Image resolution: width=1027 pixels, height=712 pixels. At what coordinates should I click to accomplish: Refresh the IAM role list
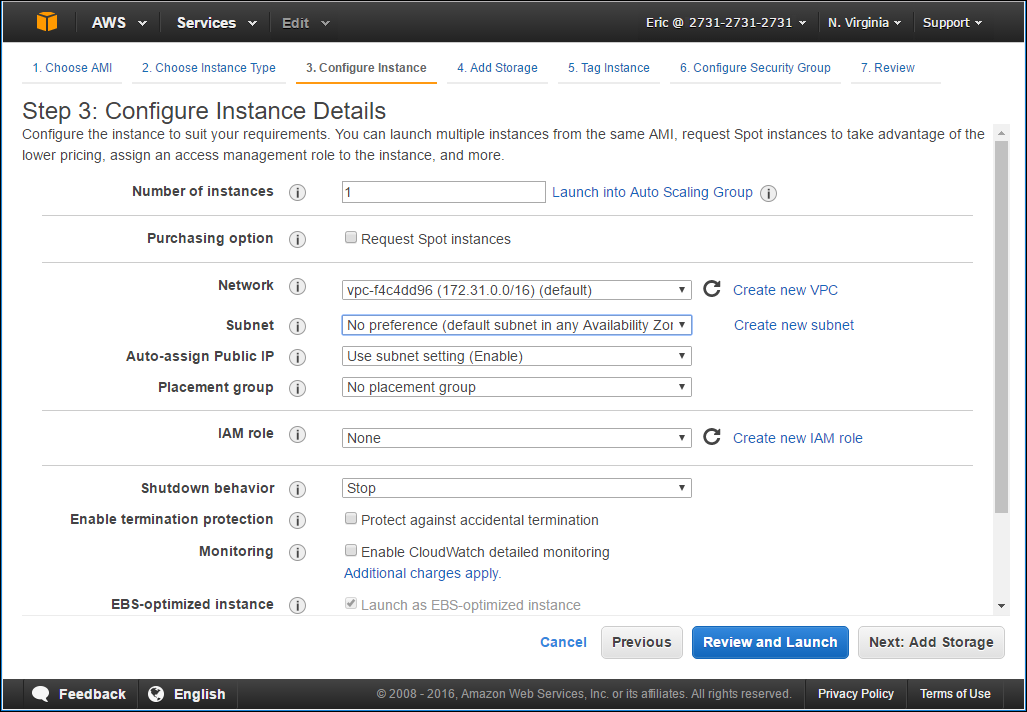pyautogui.click(x=712, y=437)
